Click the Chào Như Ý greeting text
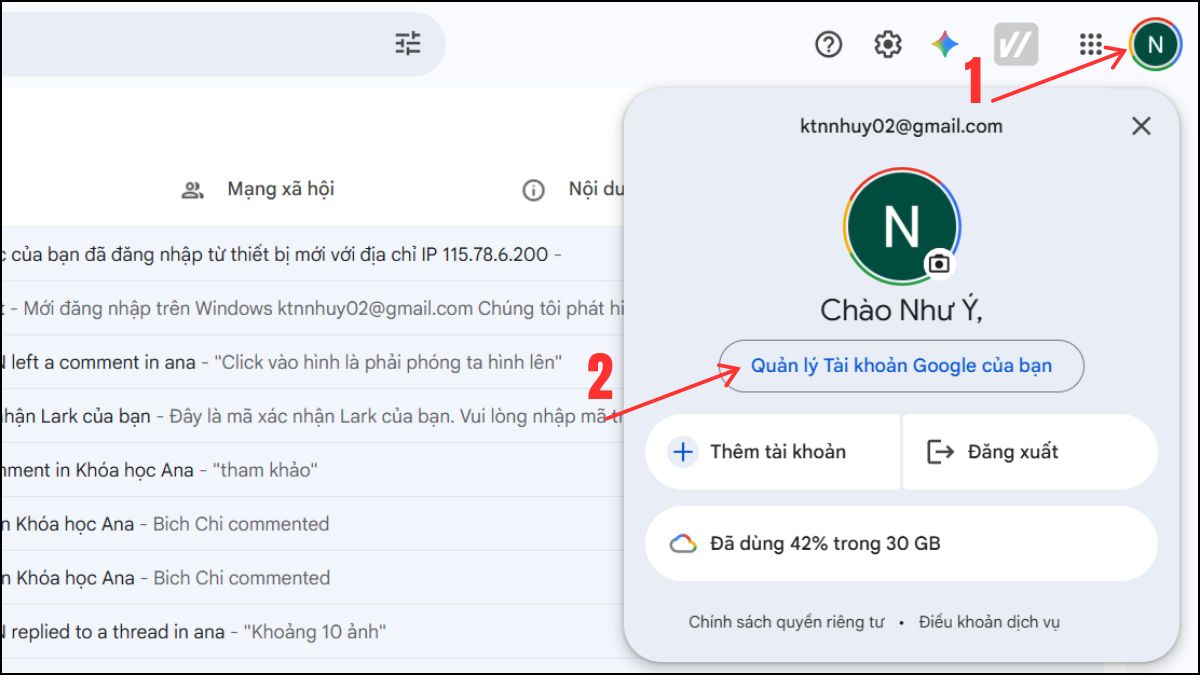Image resolution: width=1200 pixels, height=675 pixels. (902, 310)
